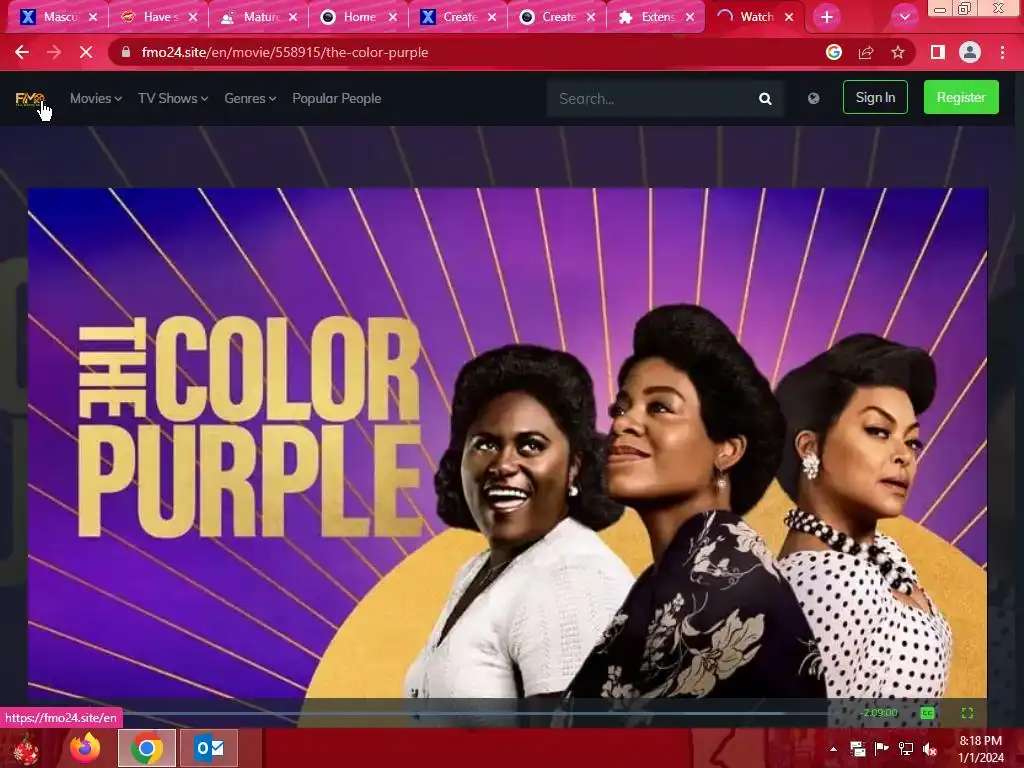1024x768 pixels.
Task: Click the address bar URL
Action: pyautogui.click(x=285, y=52)
